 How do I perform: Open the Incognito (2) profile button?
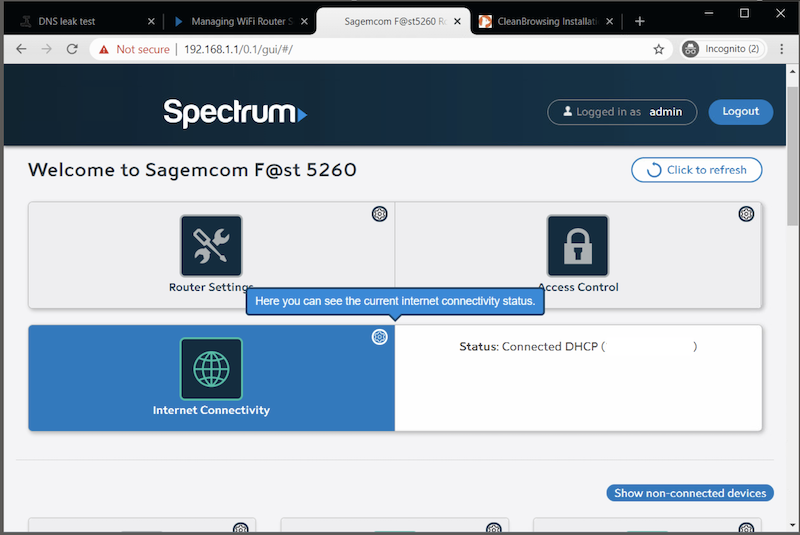723,49
